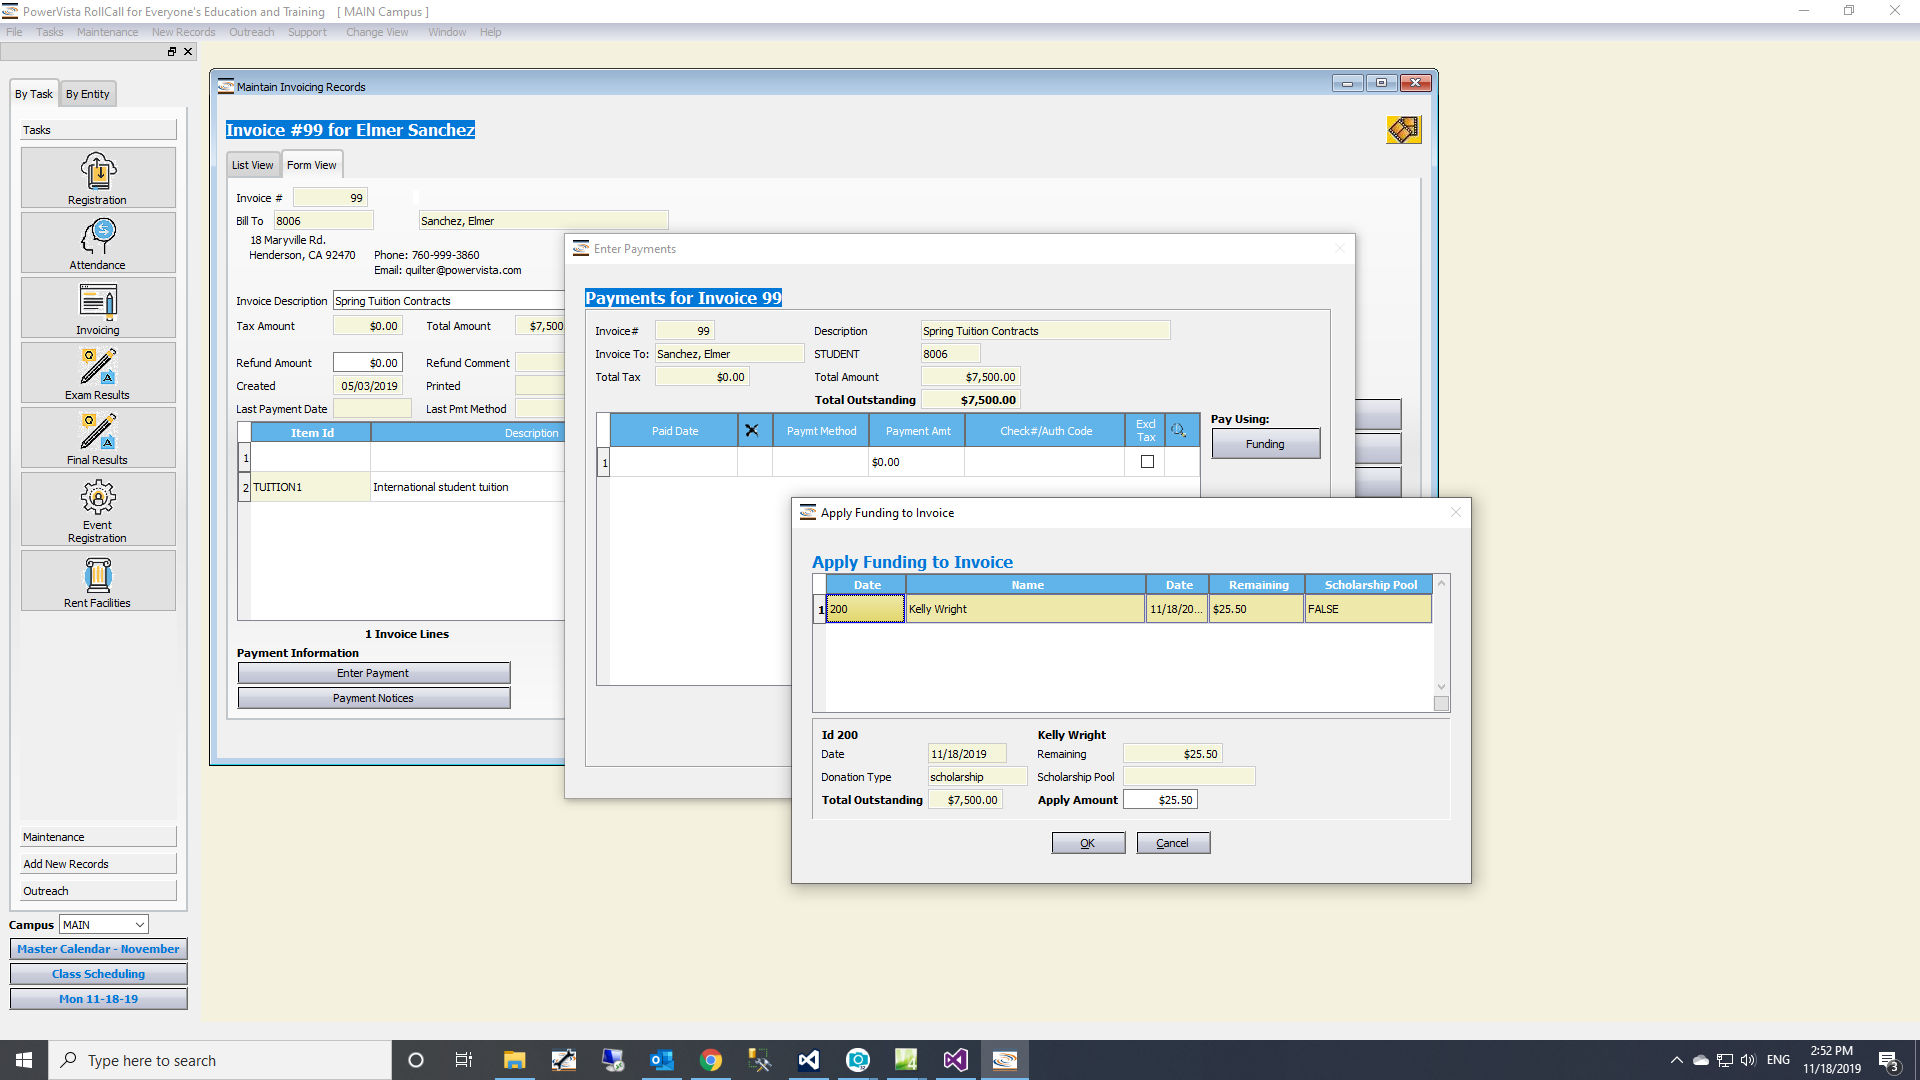
Task: Open Master Calendar - November link
Action: (x=98, y=949)
